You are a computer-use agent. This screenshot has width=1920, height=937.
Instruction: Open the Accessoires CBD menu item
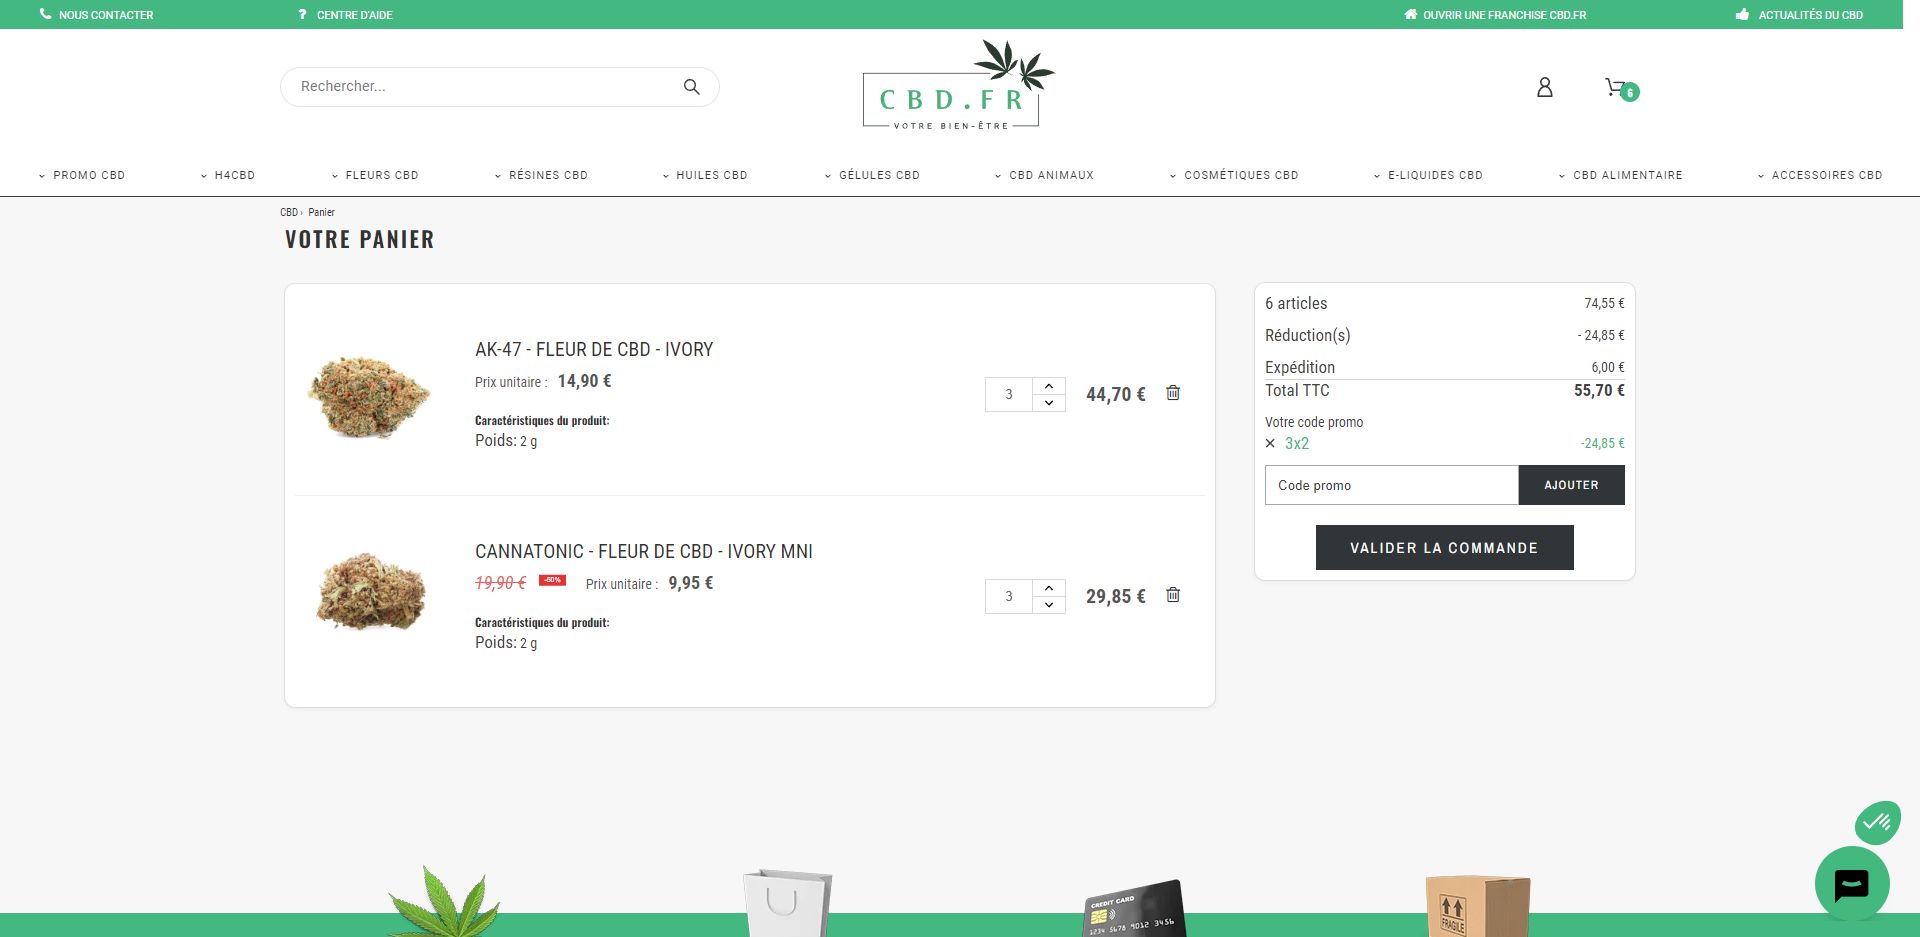point(1820,175)
